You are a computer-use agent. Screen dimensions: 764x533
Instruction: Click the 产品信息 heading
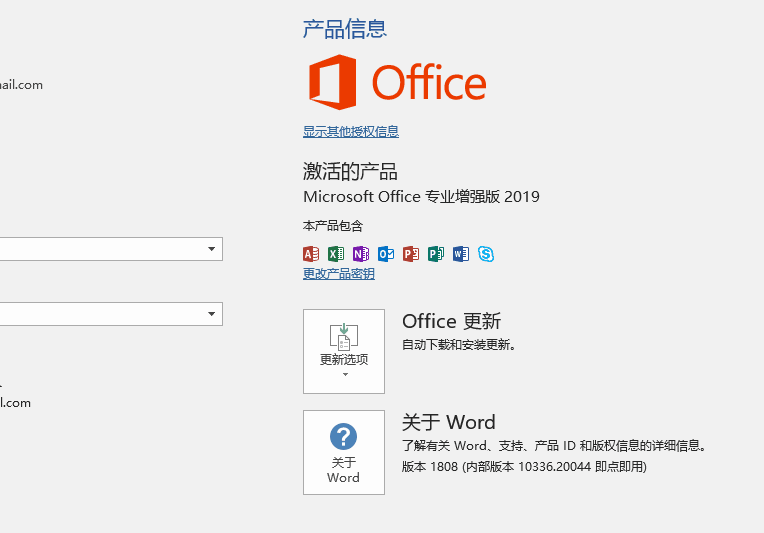point(345,29)
